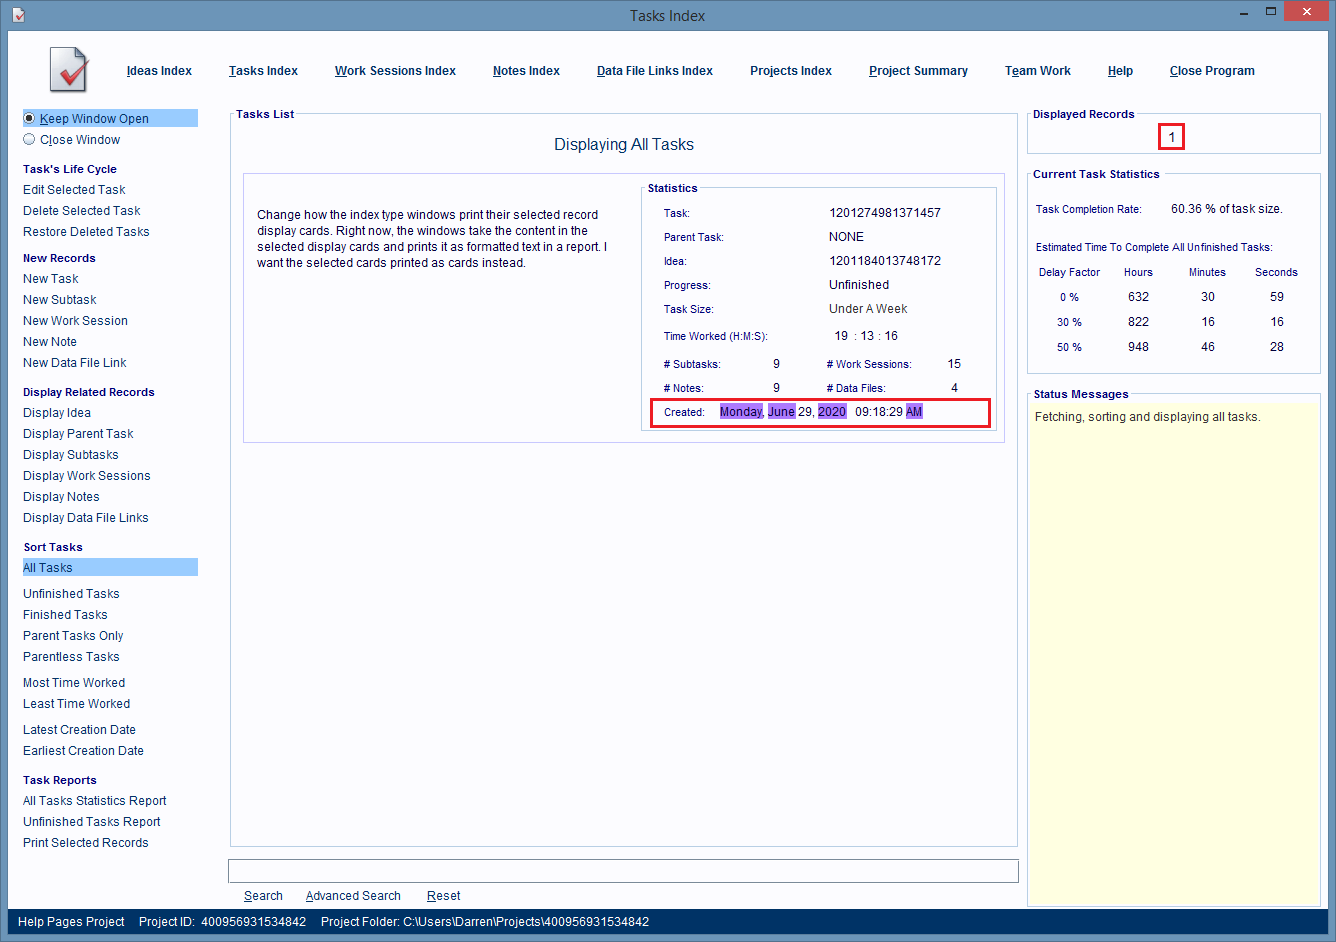Click Help Pages Project in status bar

(x=71, y=922)
